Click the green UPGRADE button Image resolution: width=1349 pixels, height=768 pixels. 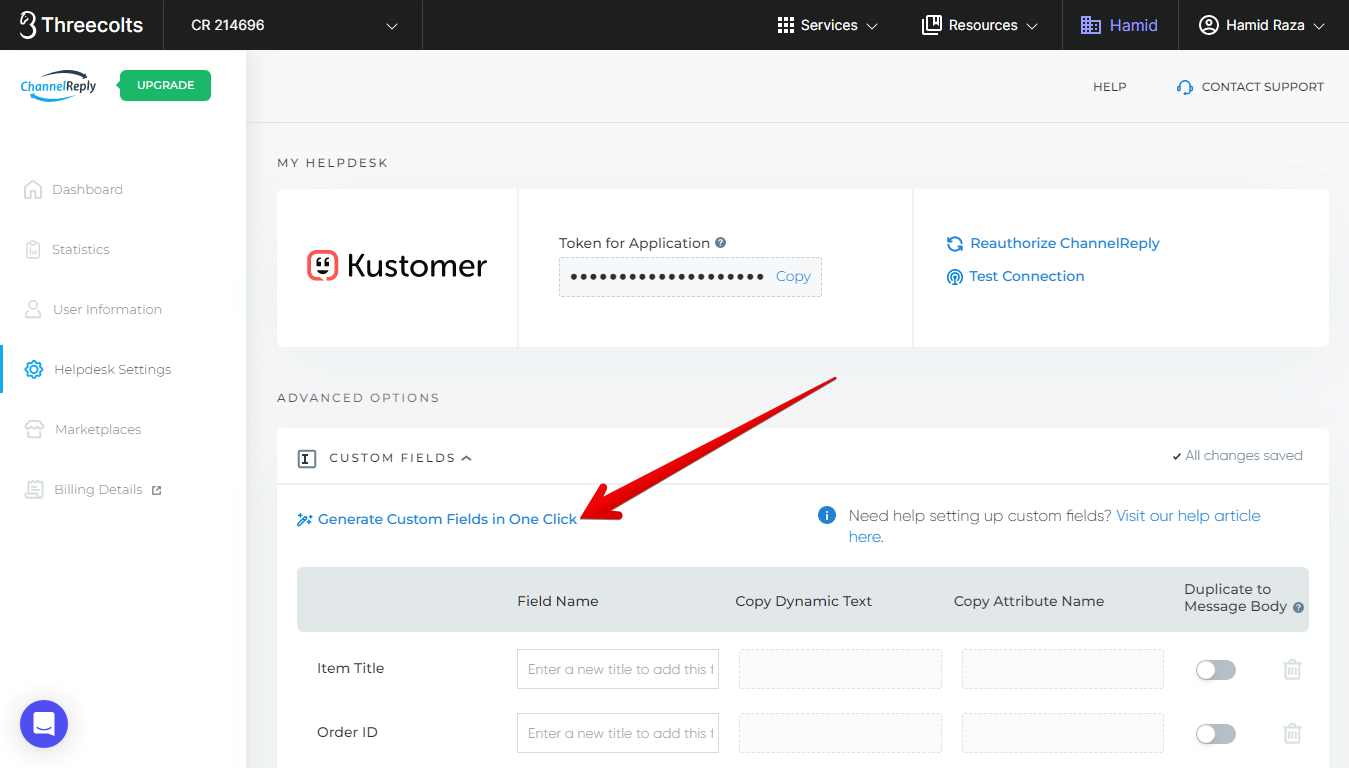165,85
